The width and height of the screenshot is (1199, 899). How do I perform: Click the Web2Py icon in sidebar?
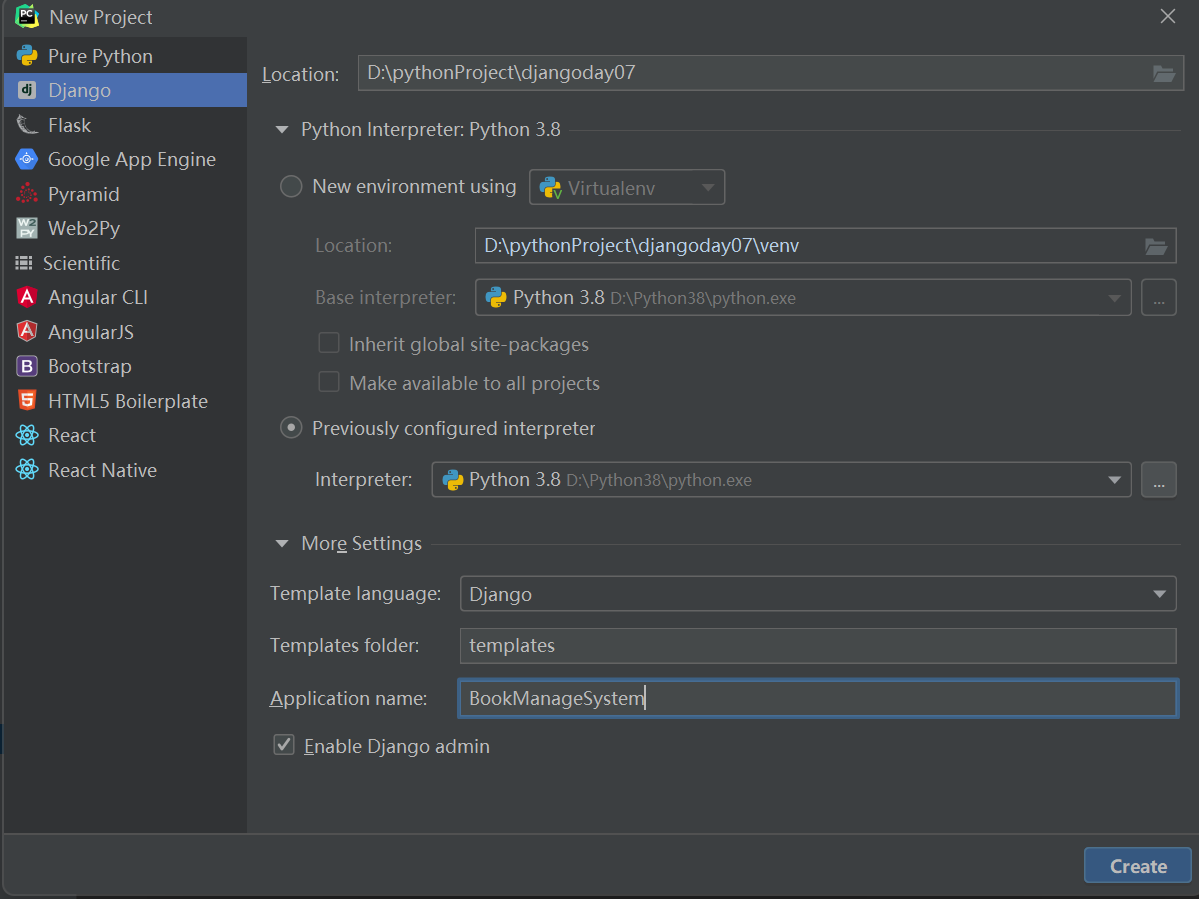tap(27, 228)
